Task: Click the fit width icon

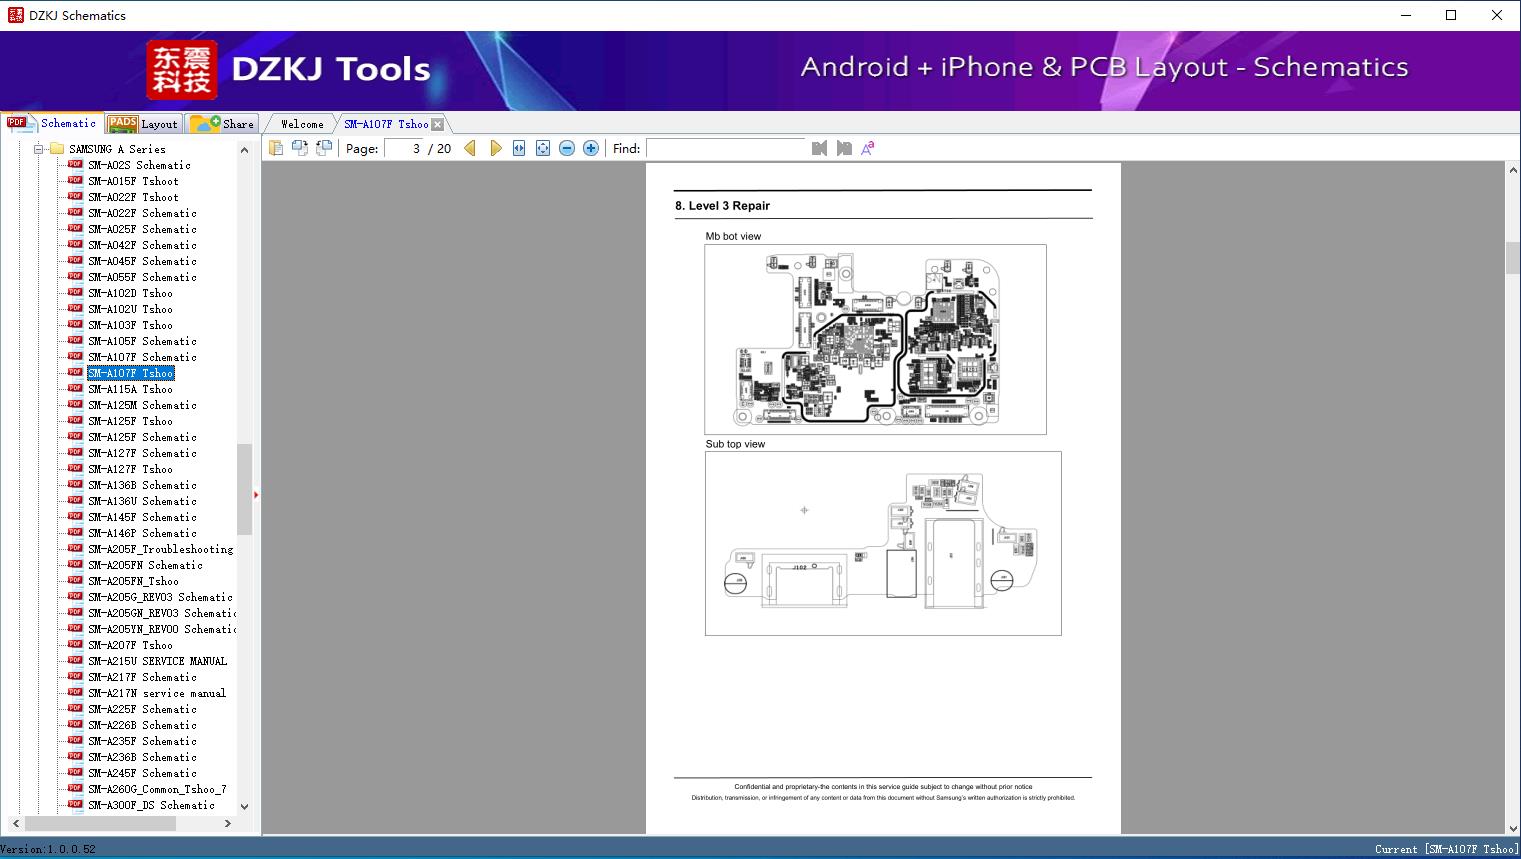Action: pos(519,148)
